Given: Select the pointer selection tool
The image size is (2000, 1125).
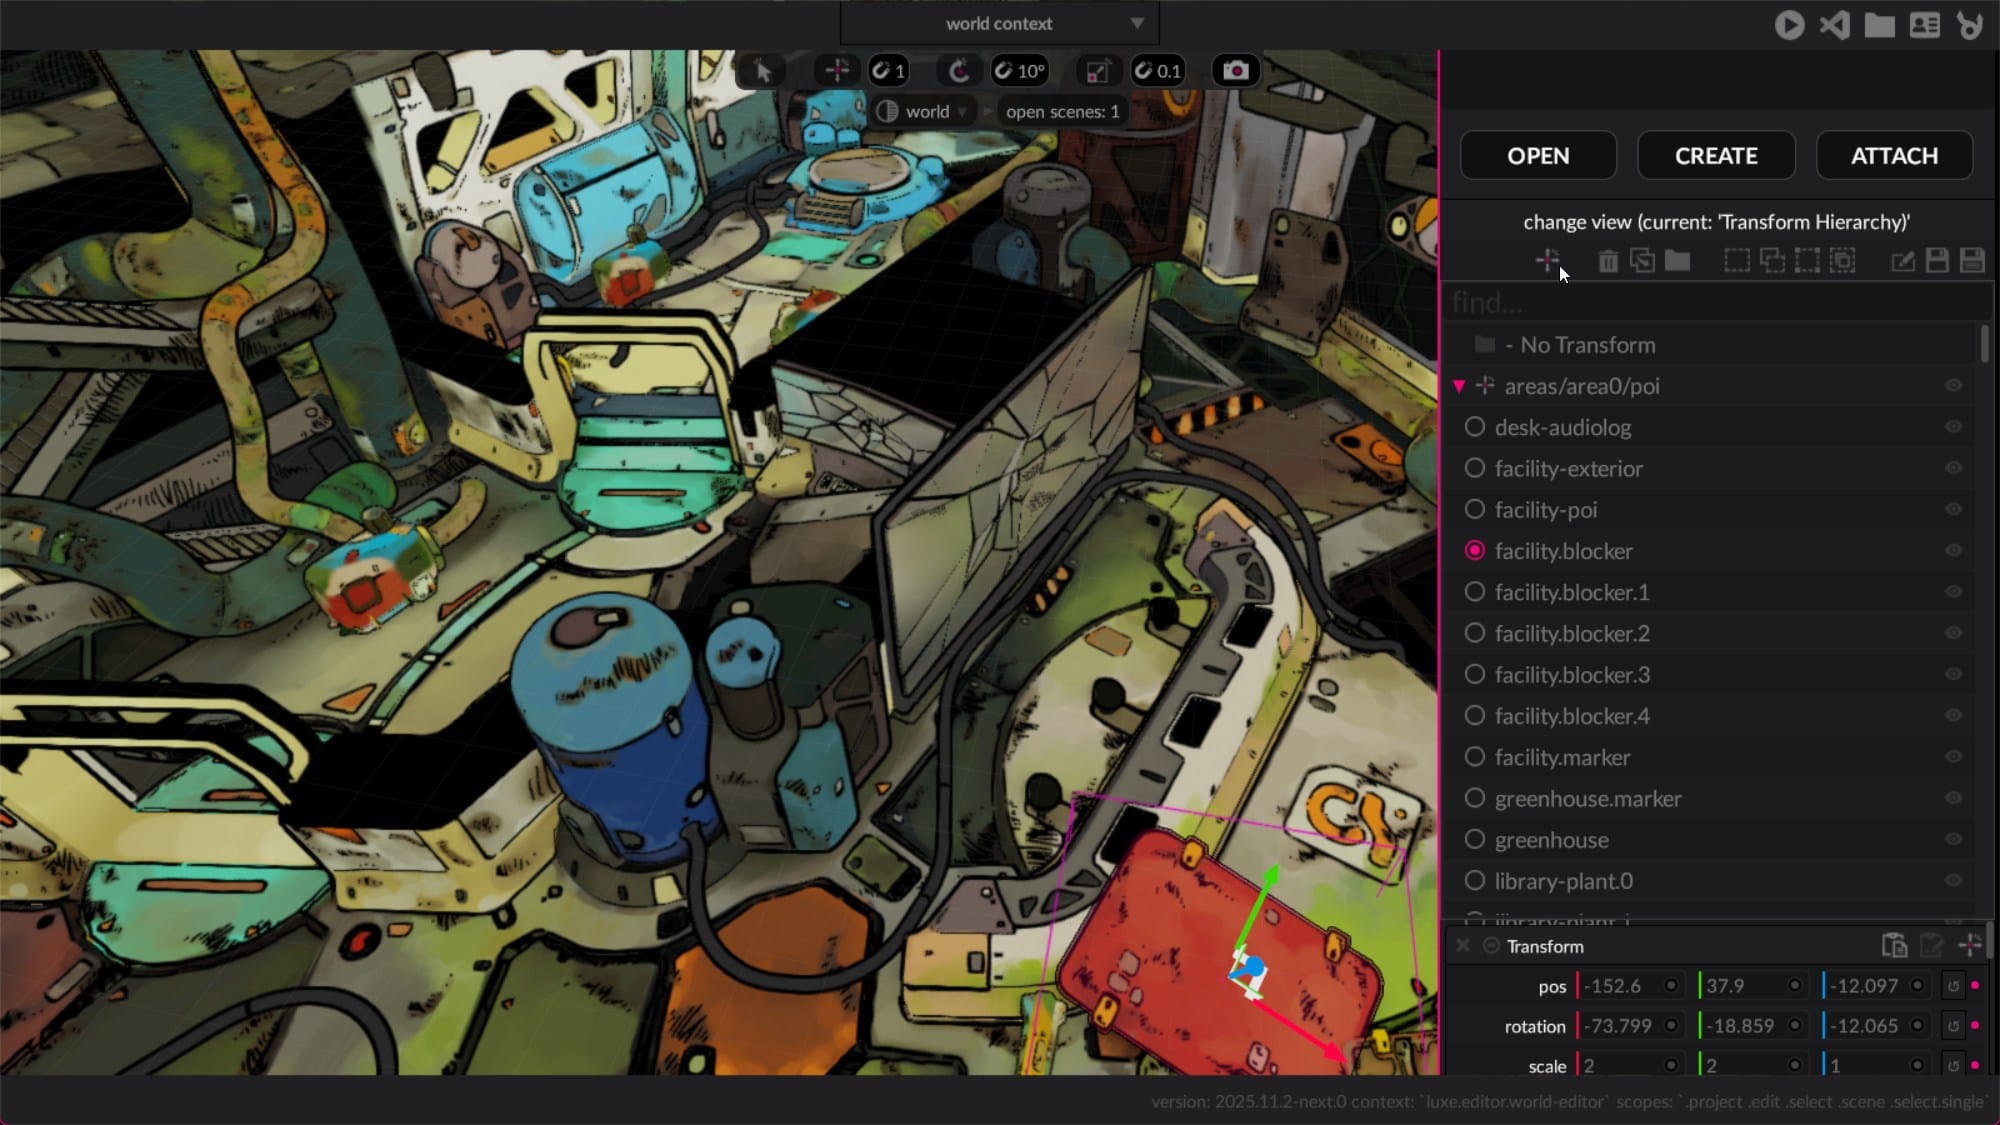Looking at the screenshot, I should pyautogui.click(x=763, y=71).
